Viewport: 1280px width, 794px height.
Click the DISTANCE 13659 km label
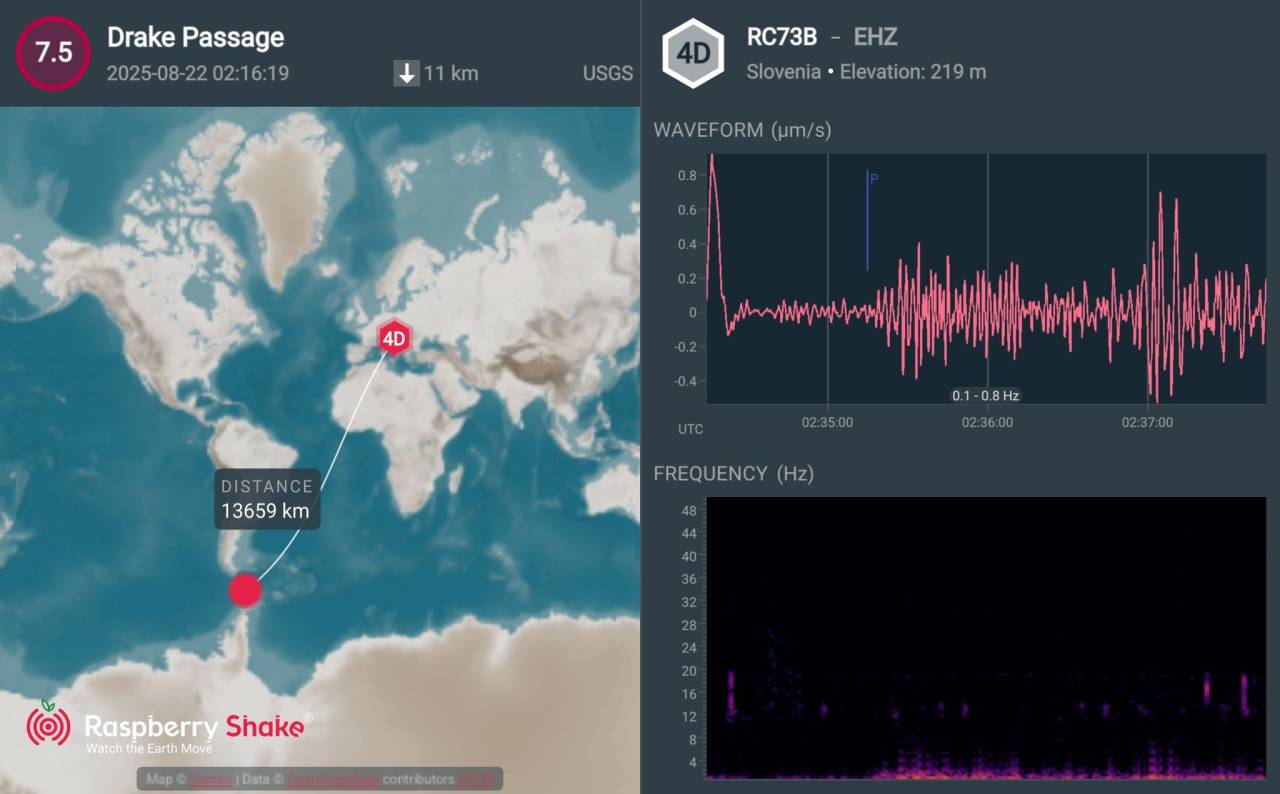pos(265,500)
